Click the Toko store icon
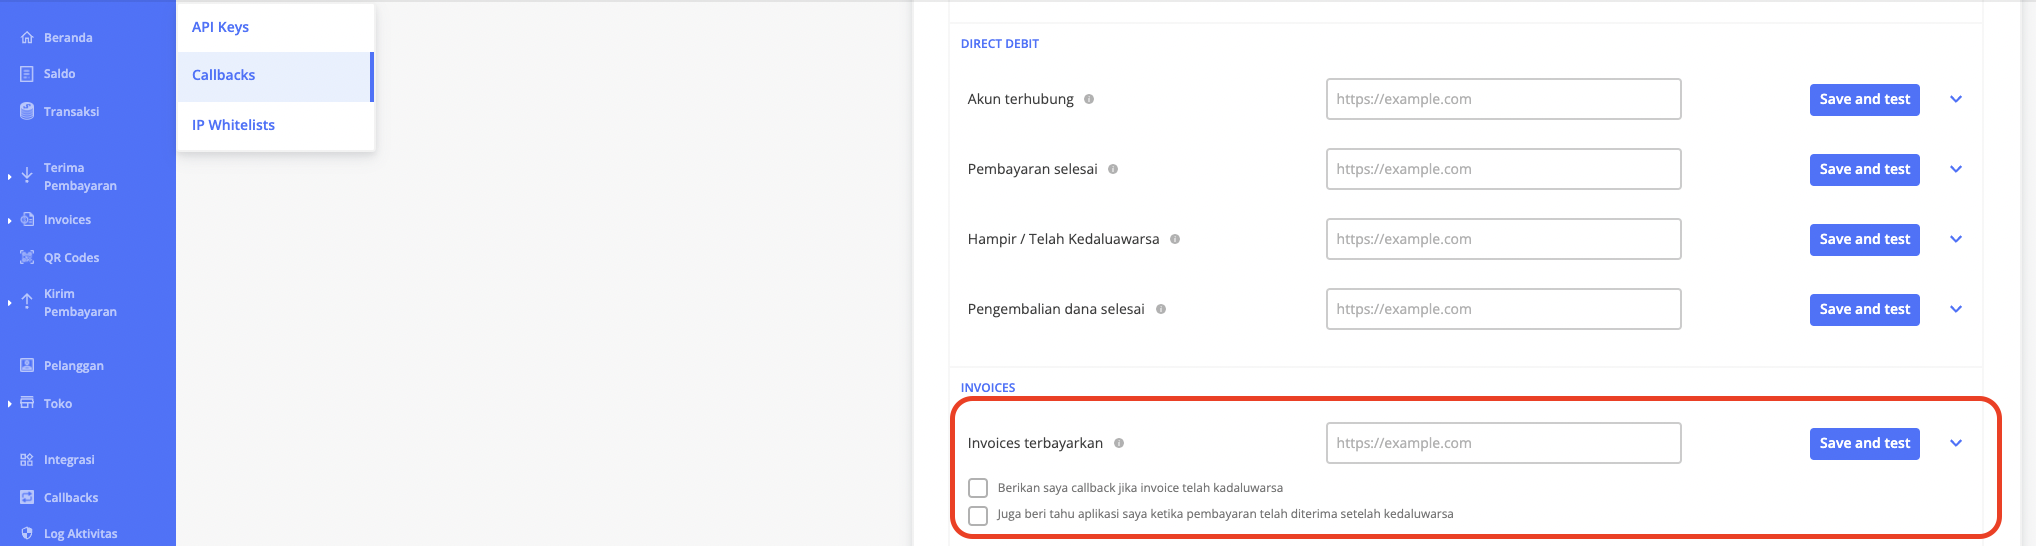2036x546 pixels. 27,403
